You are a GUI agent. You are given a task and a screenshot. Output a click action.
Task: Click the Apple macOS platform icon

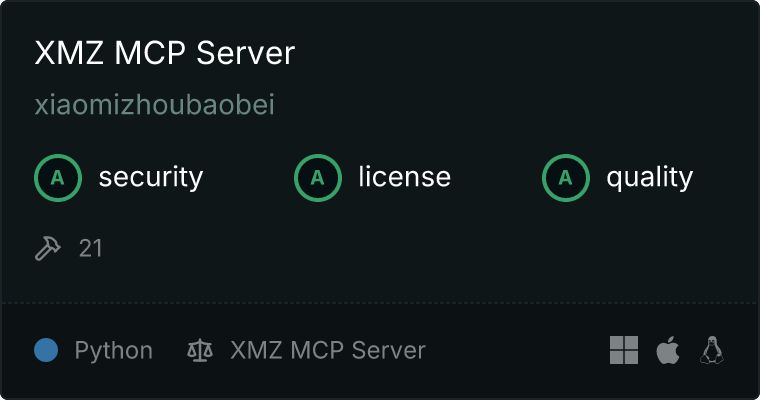tap(668, 350)
